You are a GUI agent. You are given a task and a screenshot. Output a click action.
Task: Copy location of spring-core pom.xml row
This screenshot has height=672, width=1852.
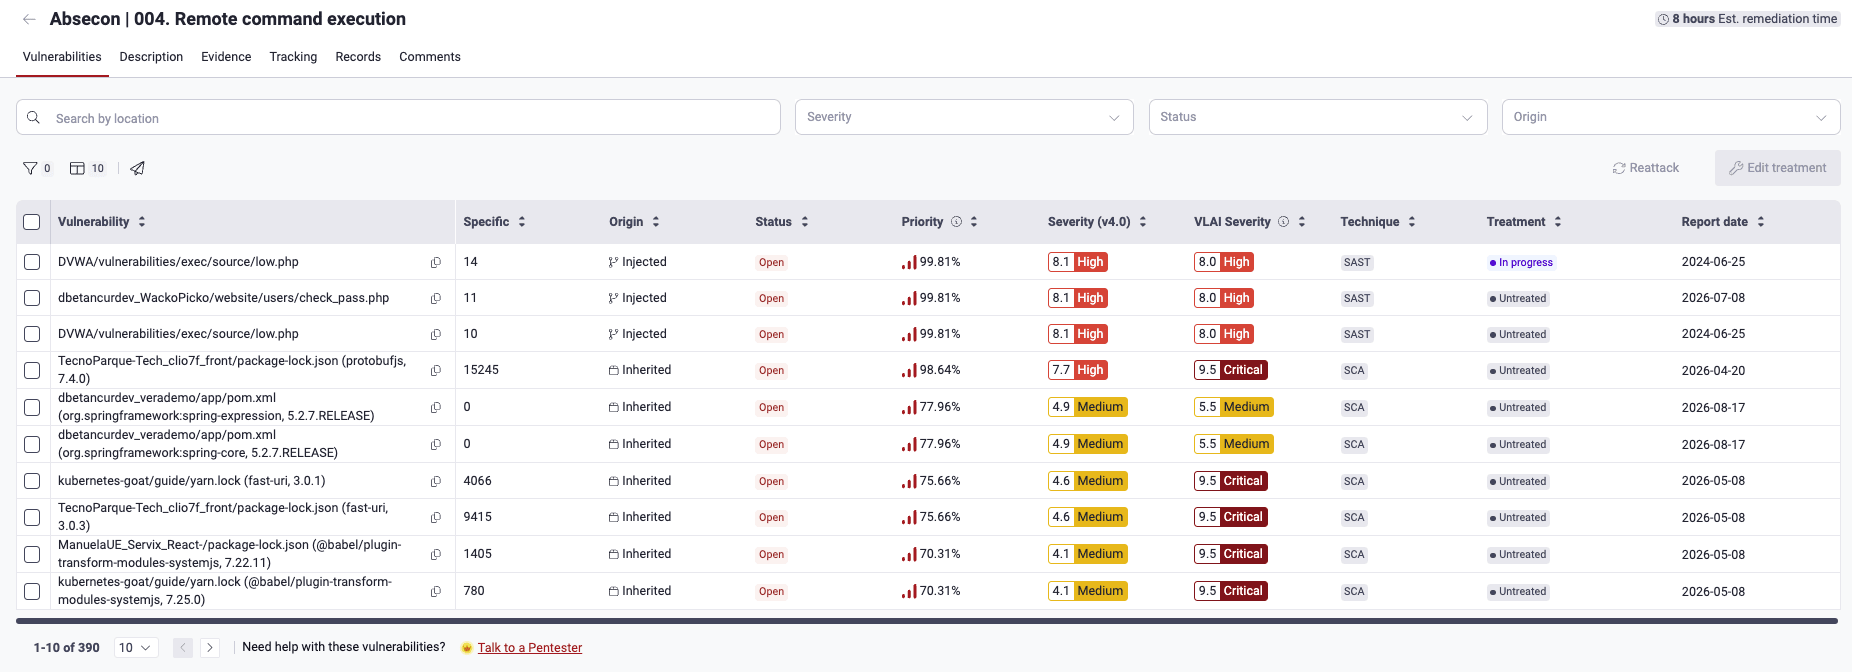pyautogui.click(x=436, y=445)
